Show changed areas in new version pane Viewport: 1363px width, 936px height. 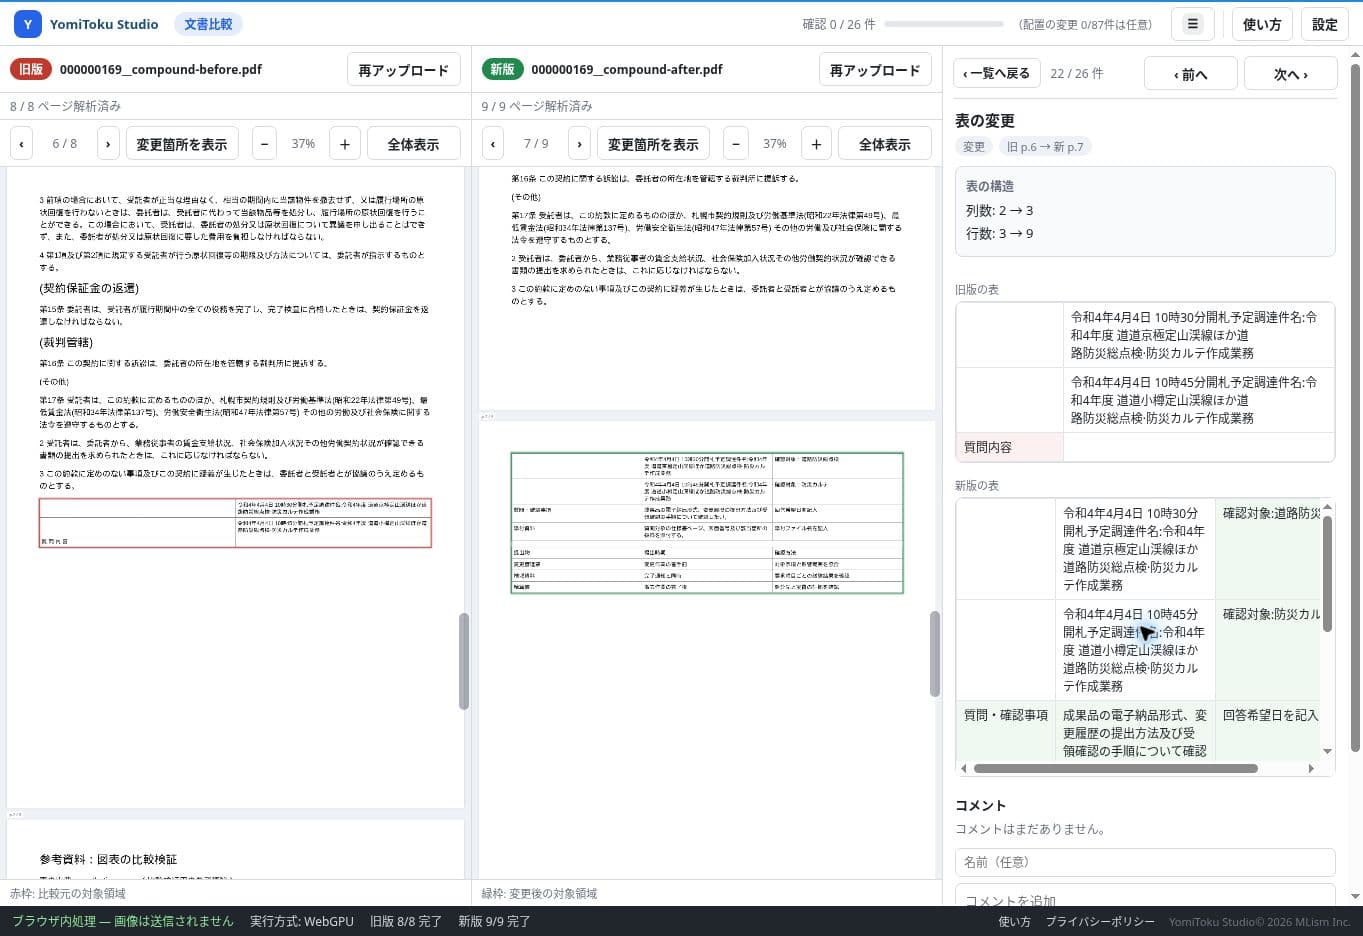[x=653, y=144]
